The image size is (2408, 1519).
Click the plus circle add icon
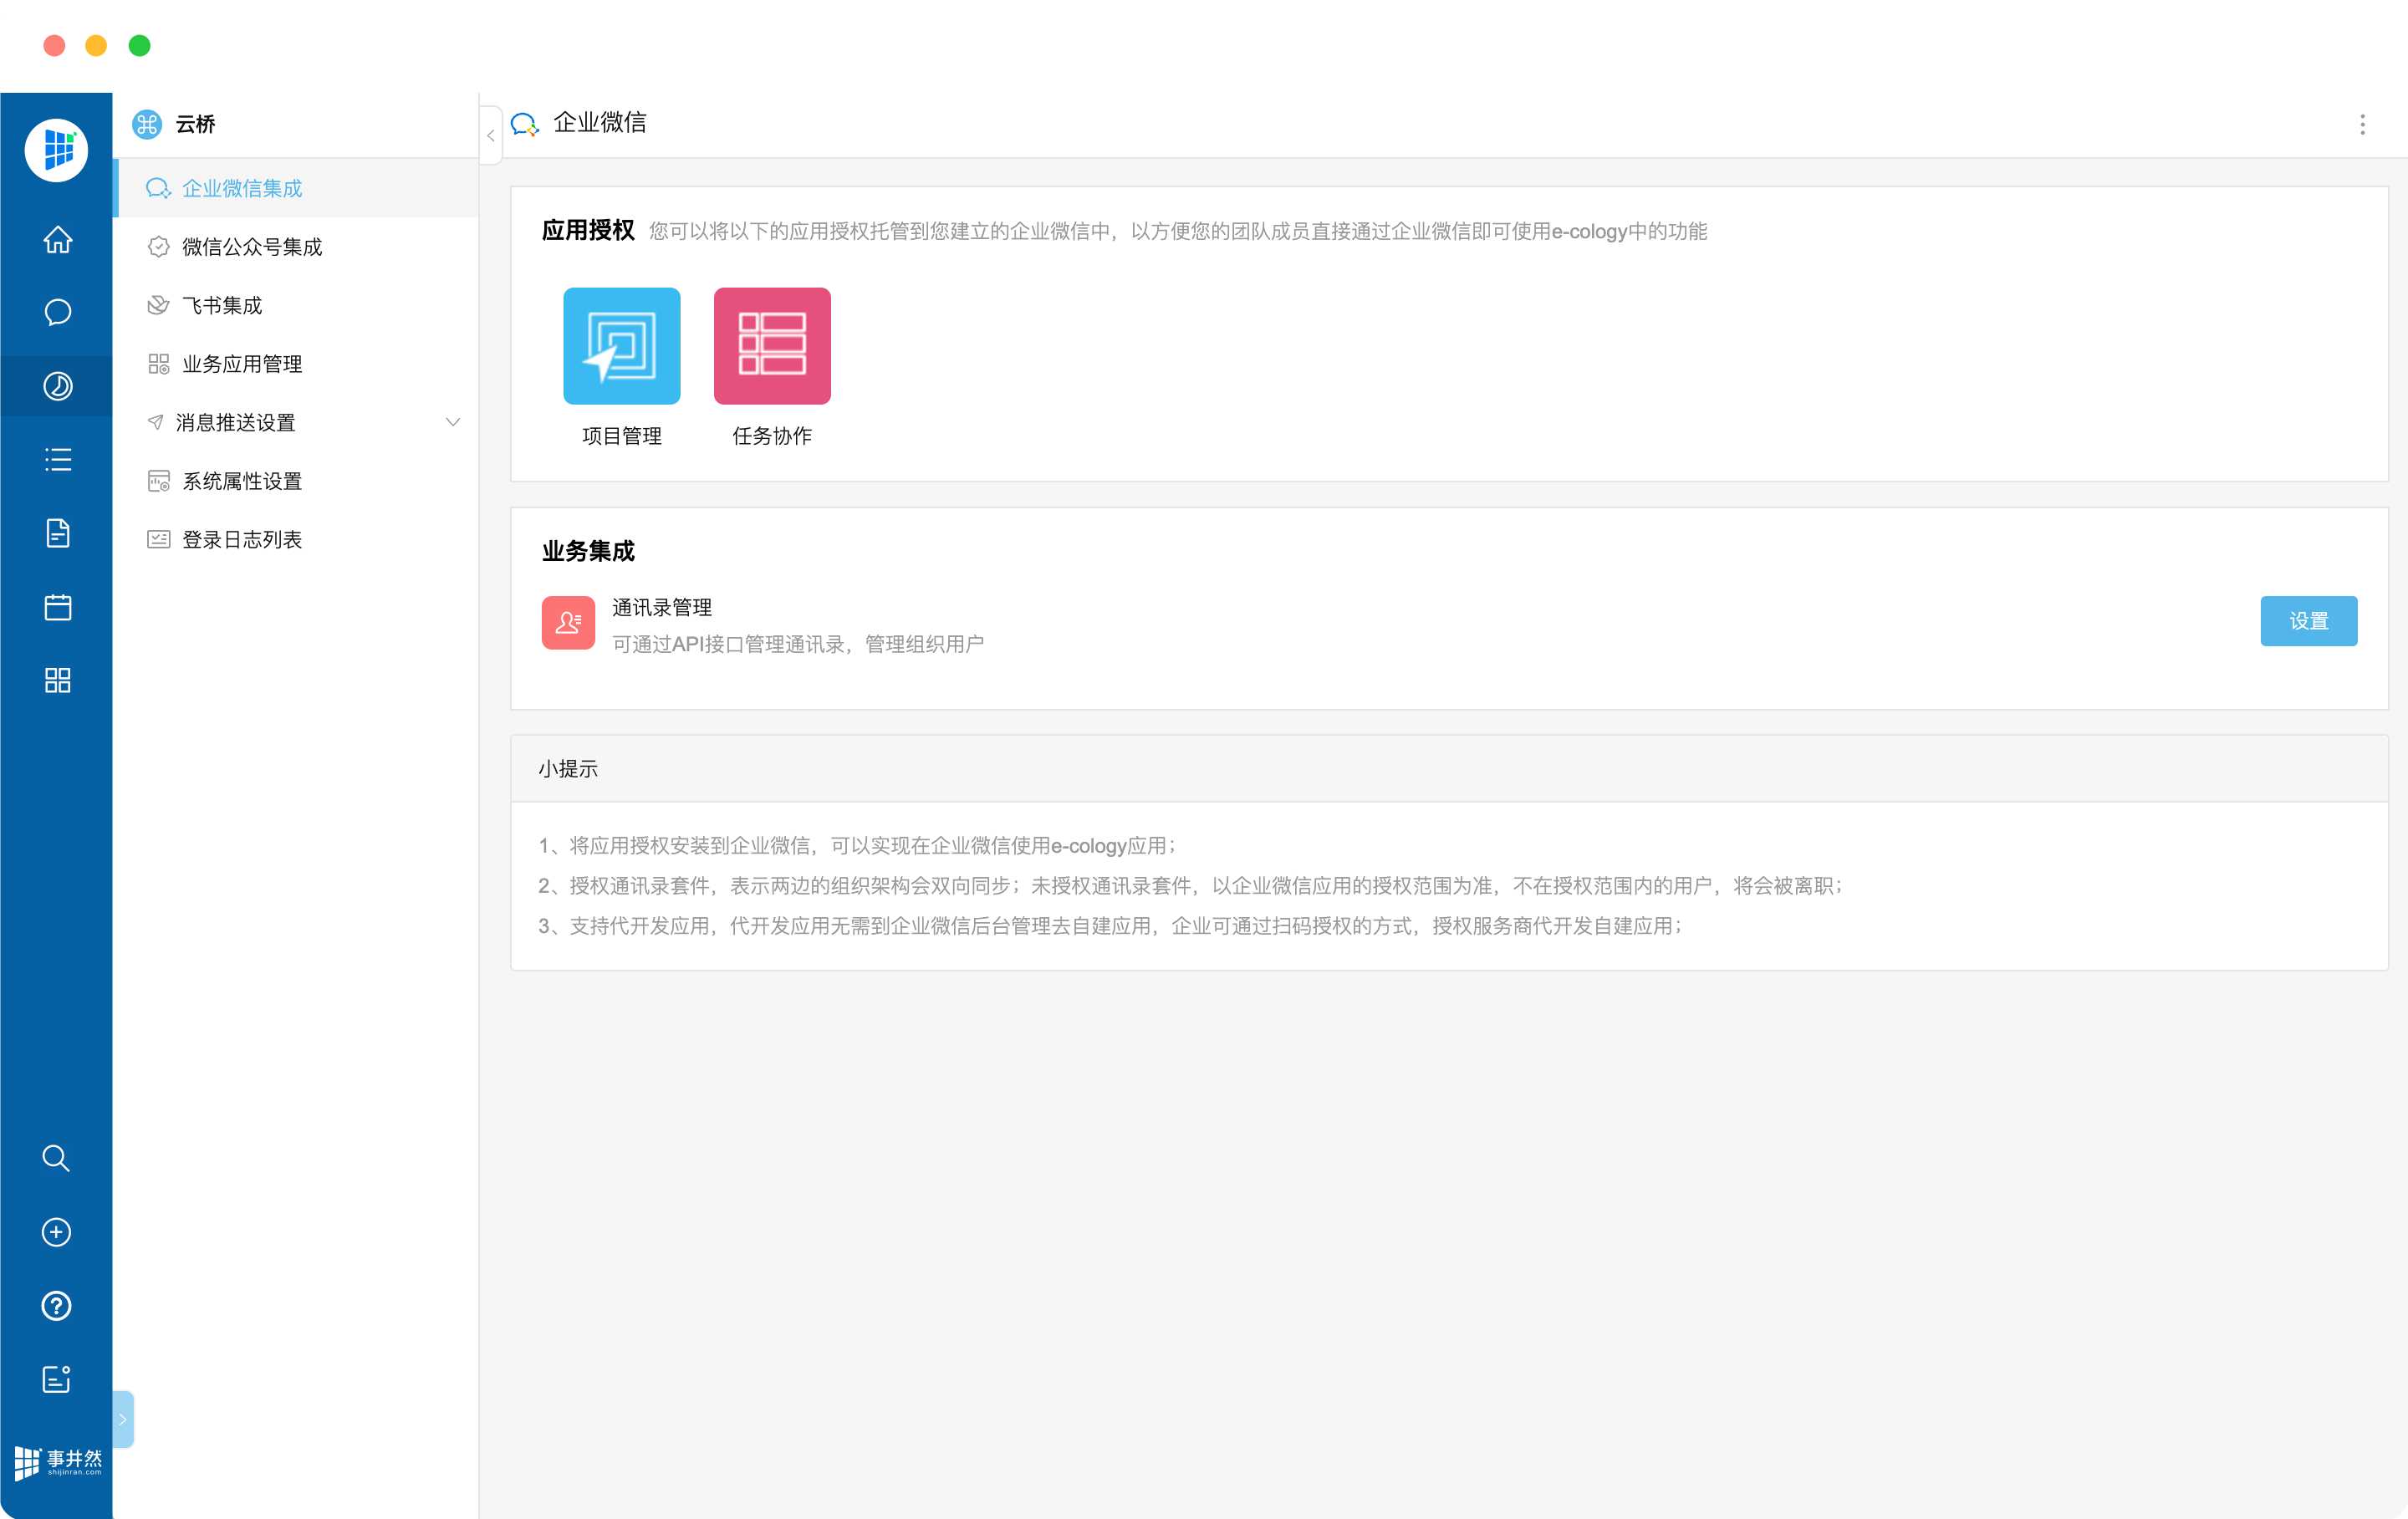[56, 1232]
